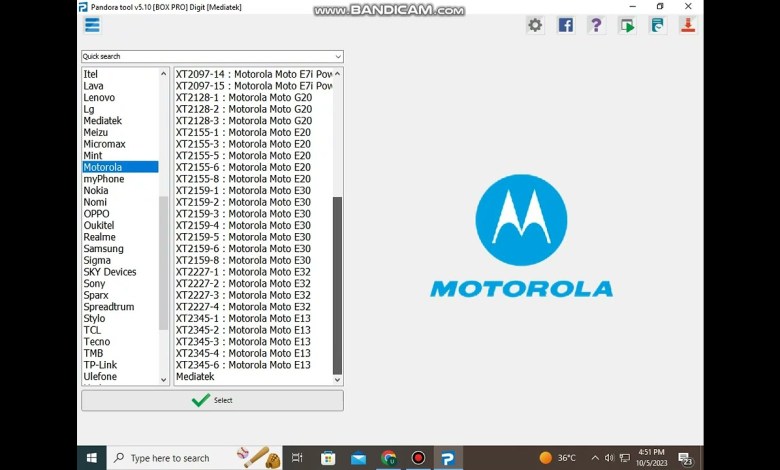Select TMB in the brand list

point(93,353)
